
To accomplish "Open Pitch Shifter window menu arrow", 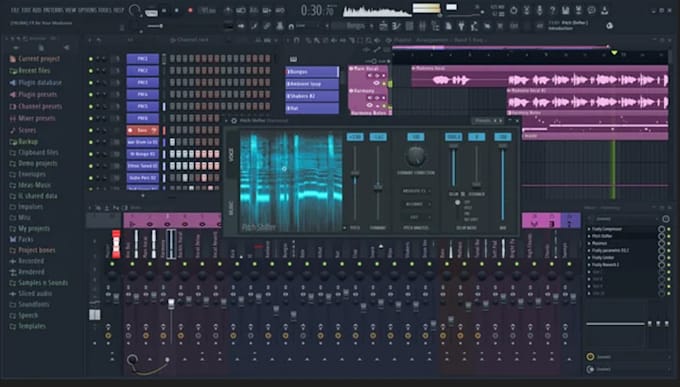I will click(x=226, y=121).
